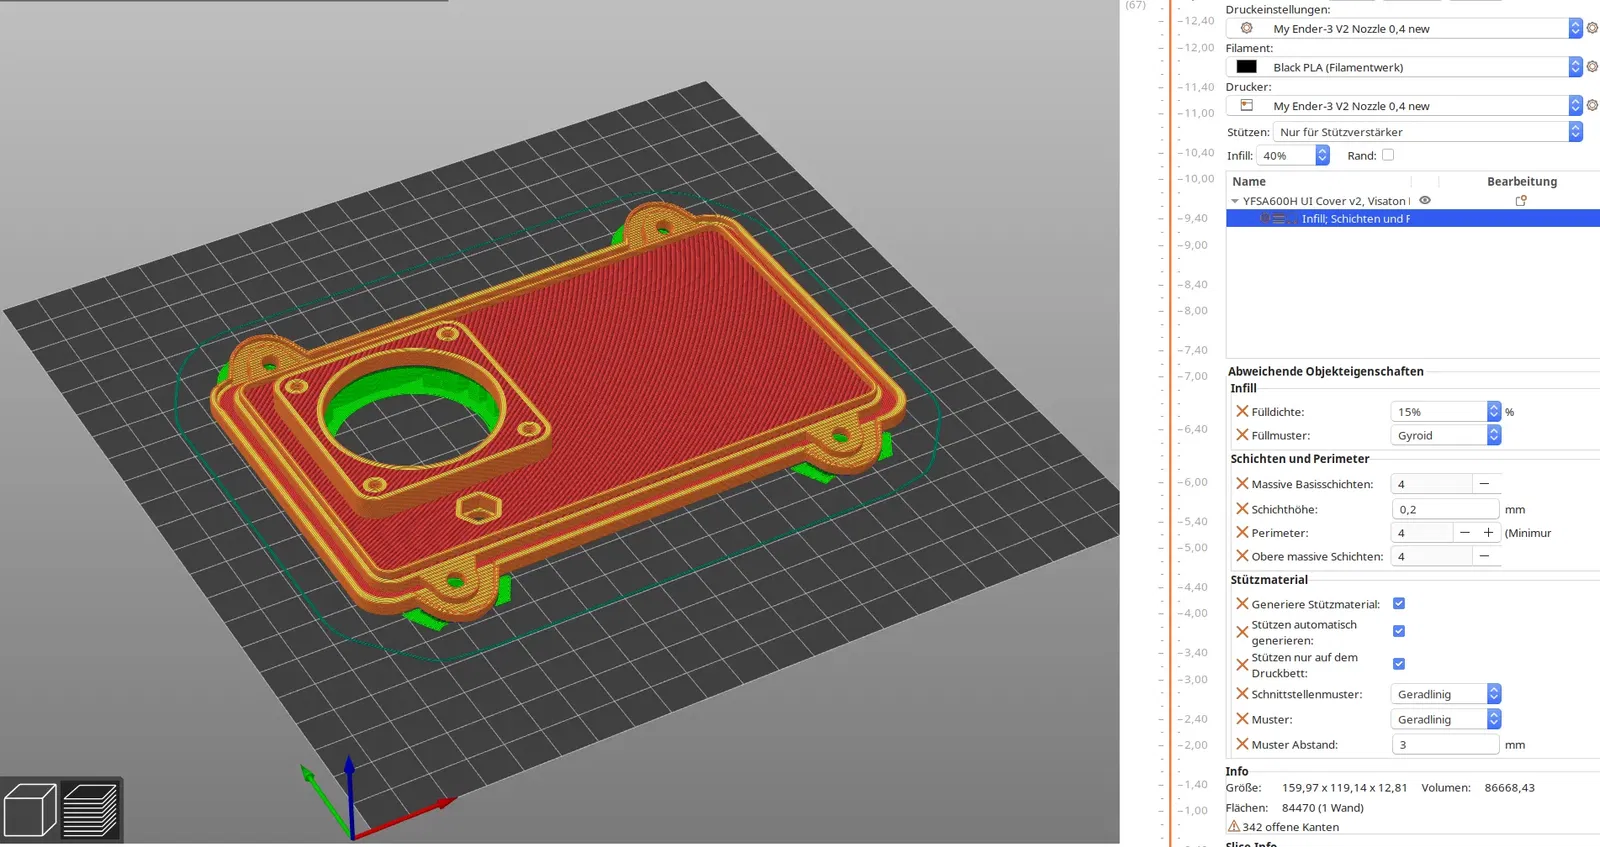Toggle the Rand checkbox
Viewport: 1600px width, 847px height.
[1388, 155]
